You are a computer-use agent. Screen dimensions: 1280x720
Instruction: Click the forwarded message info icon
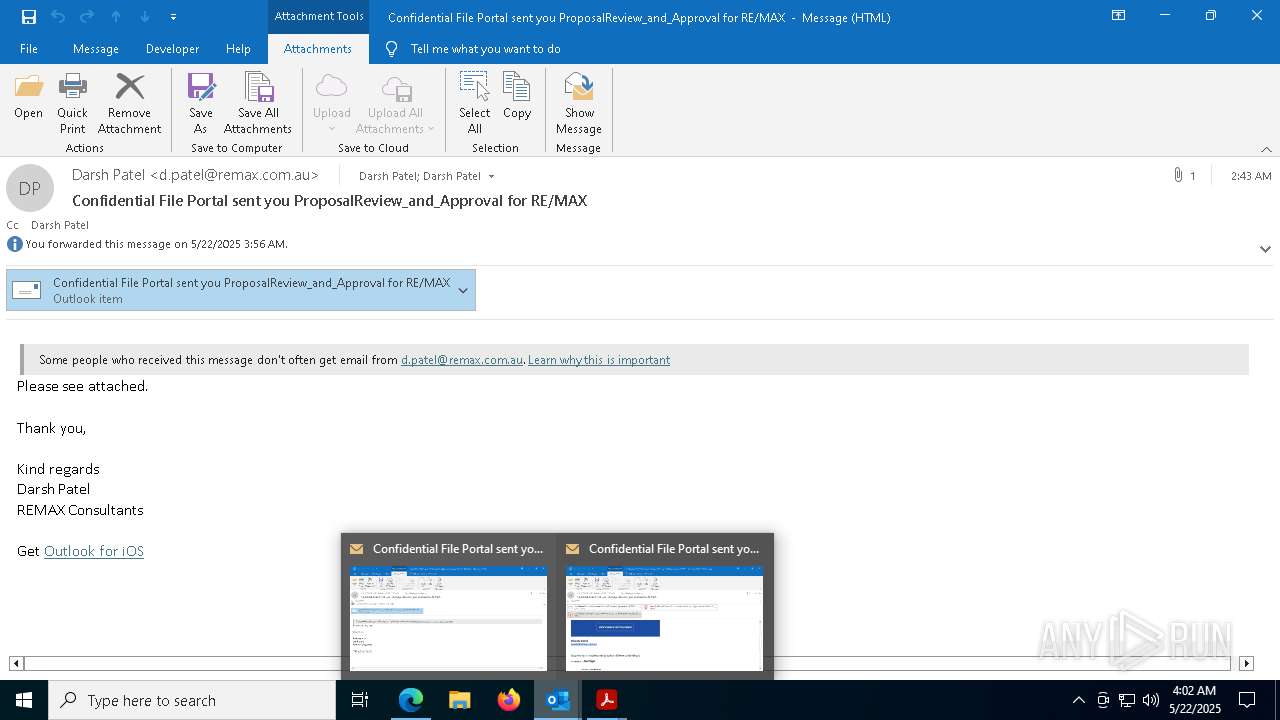[x=14, y=244]
